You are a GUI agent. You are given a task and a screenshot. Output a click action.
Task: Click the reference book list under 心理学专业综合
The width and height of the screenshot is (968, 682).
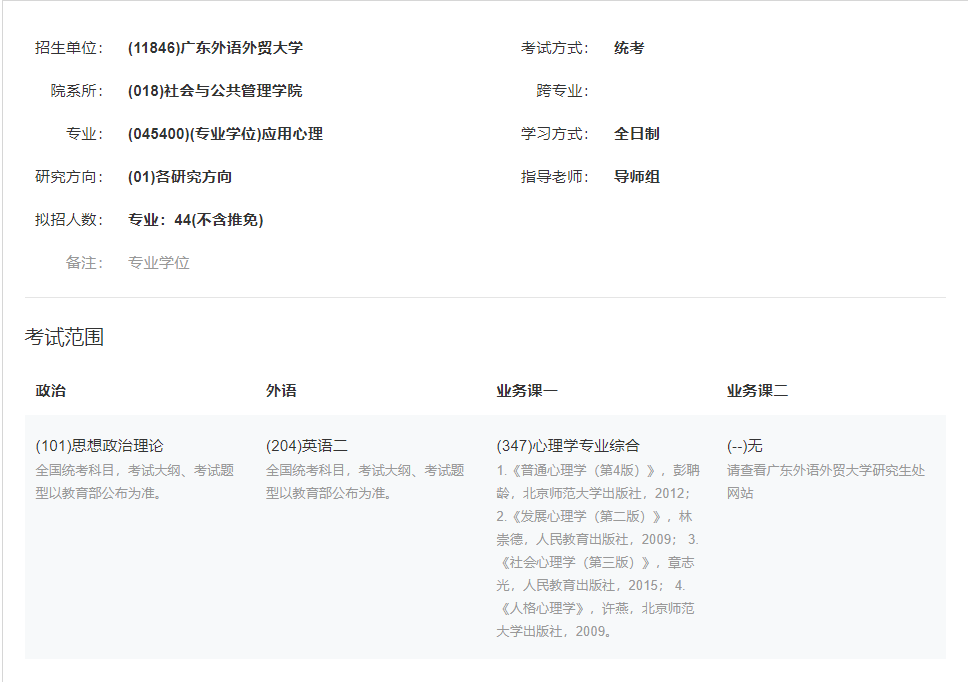coord(598,551)
